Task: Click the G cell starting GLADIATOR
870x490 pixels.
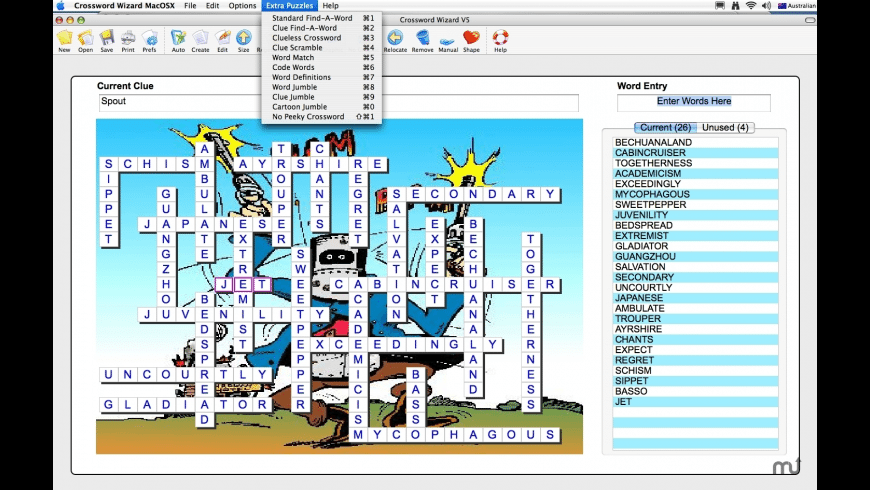Action: (108, 405)
